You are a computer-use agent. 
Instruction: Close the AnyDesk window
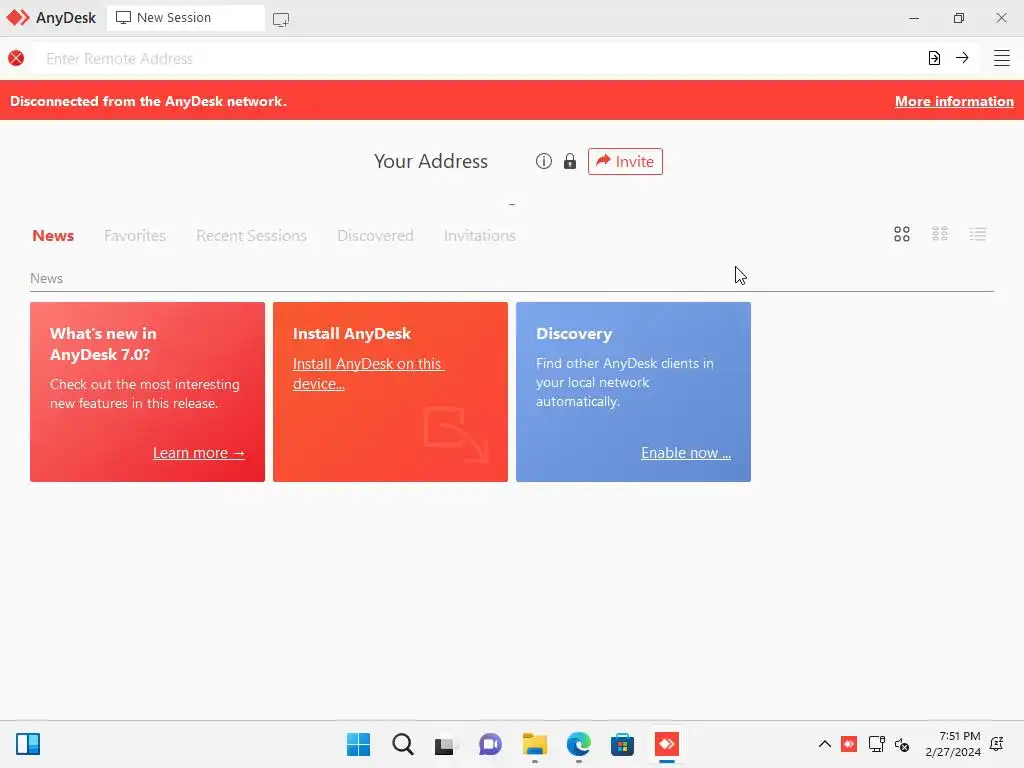pos(1001,18)
